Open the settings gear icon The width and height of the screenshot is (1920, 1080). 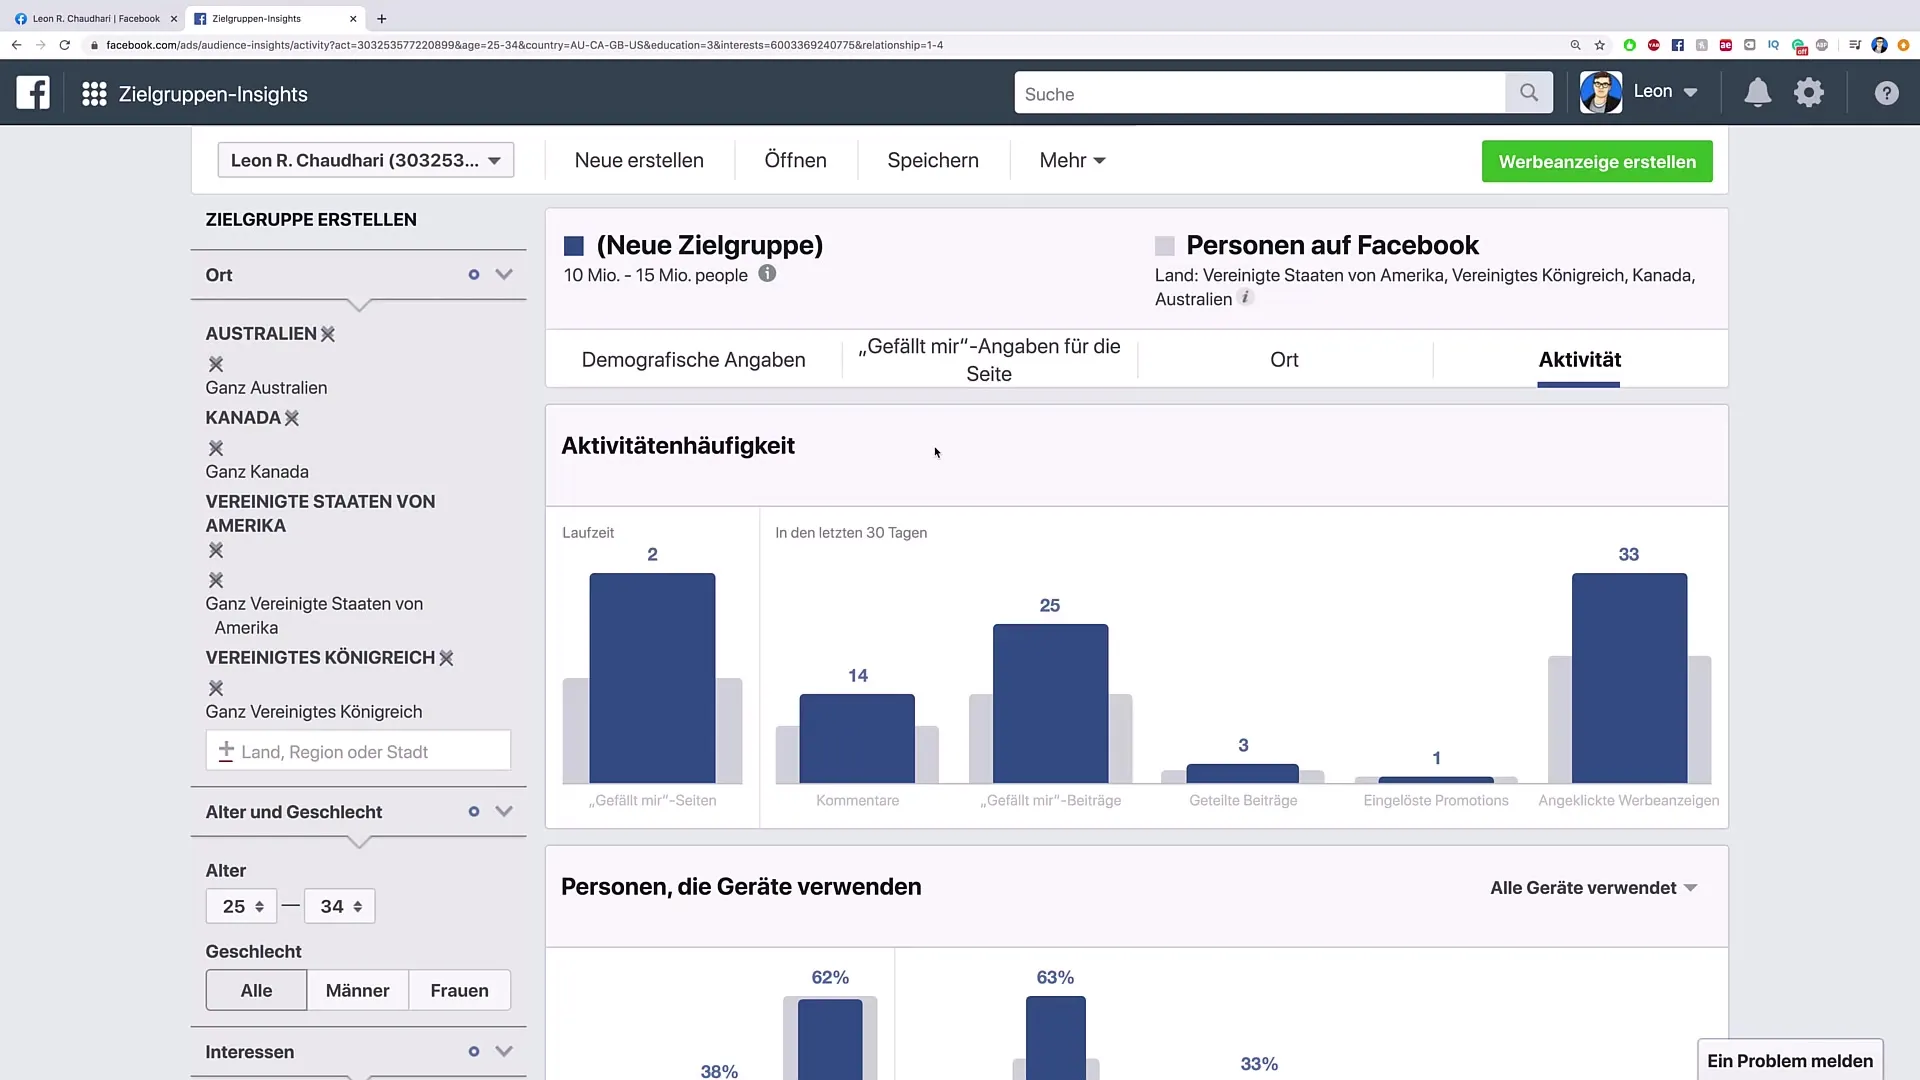point(1809,93)
